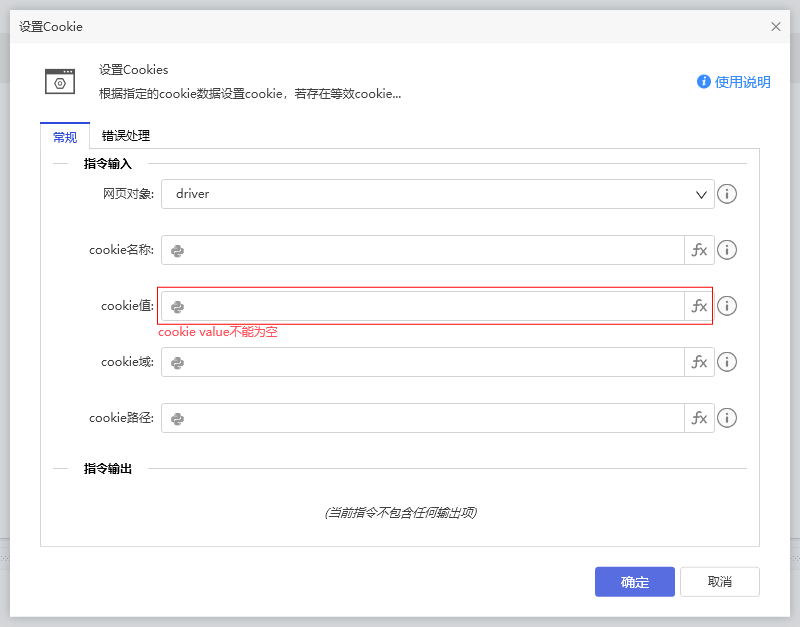Open fx expression mode for cookie路径
The image size is (800, 627).
(x=699, y=418)
